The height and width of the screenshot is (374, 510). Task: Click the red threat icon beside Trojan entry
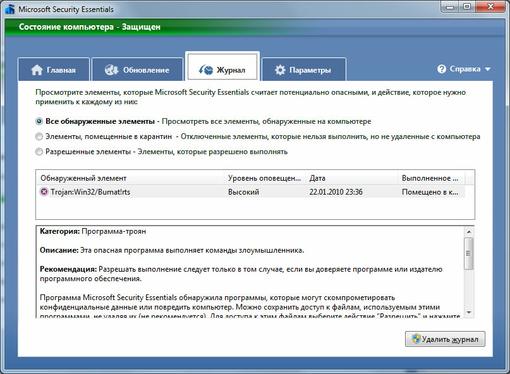tap(44, 192)
